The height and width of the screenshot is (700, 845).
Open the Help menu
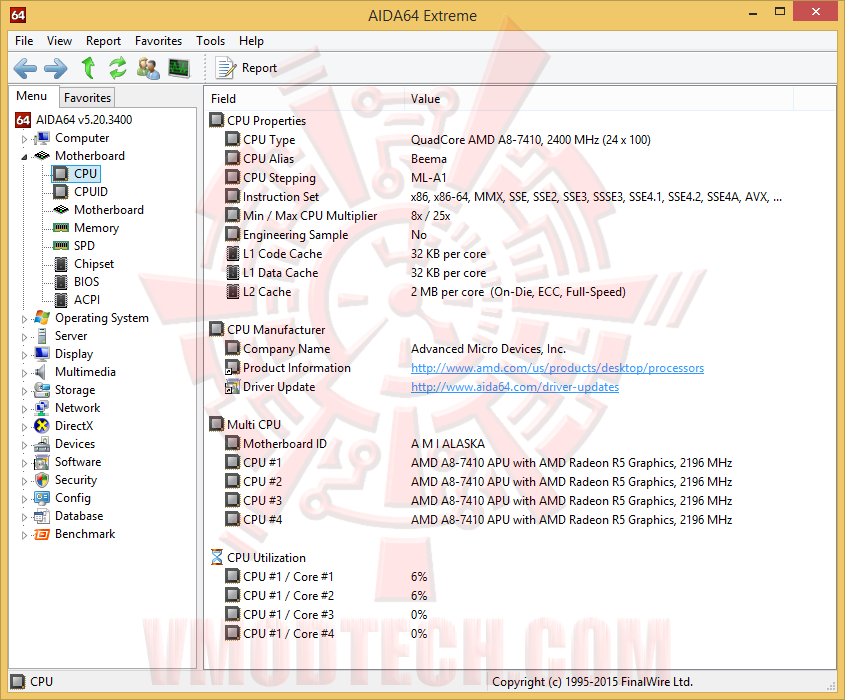[x=251, y=41]
